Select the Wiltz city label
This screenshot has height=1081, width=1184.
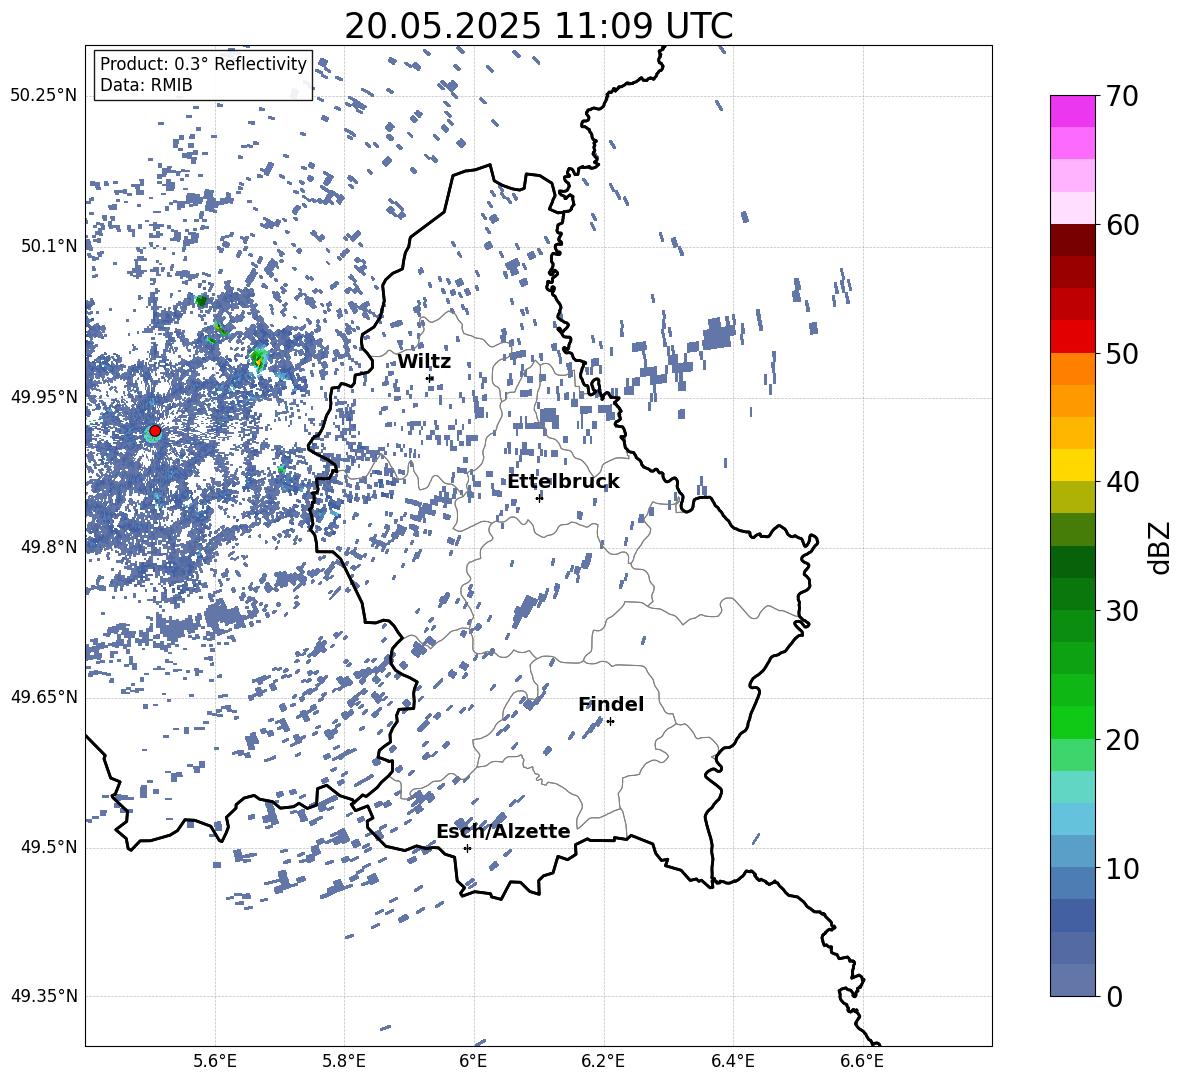(x=424, y=362)
